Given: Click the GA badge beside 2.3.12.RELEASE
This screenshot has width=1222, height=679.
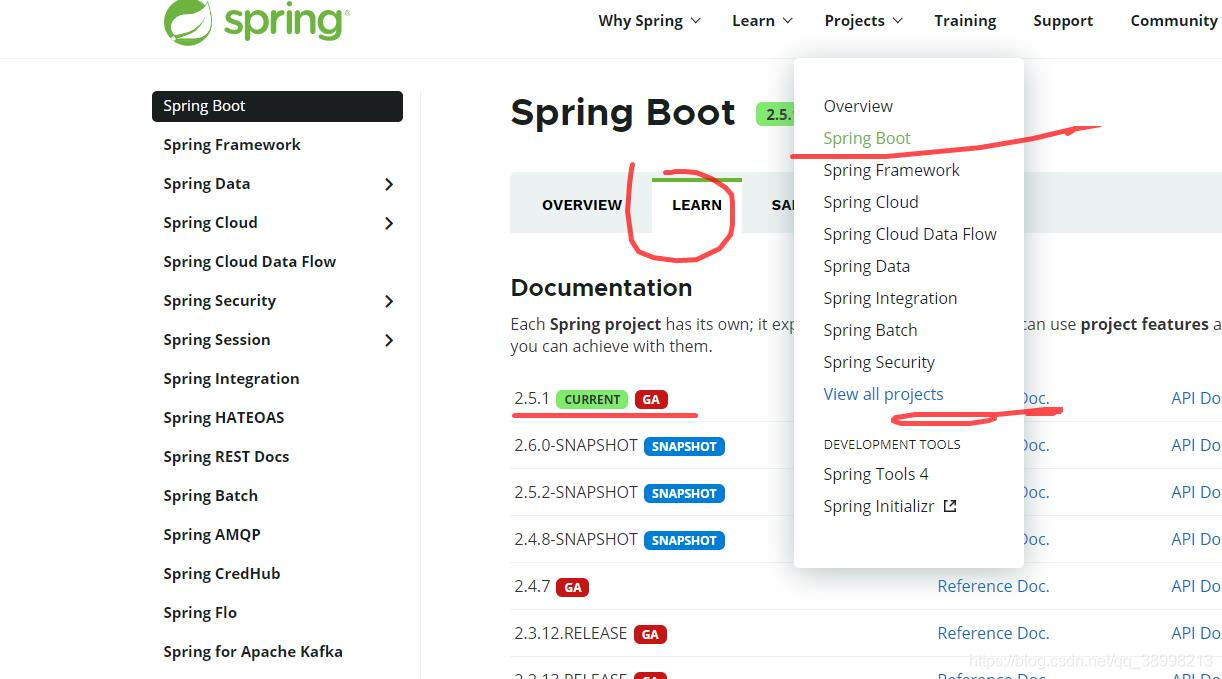Looking at the screenshot, I should click(650, 634).
